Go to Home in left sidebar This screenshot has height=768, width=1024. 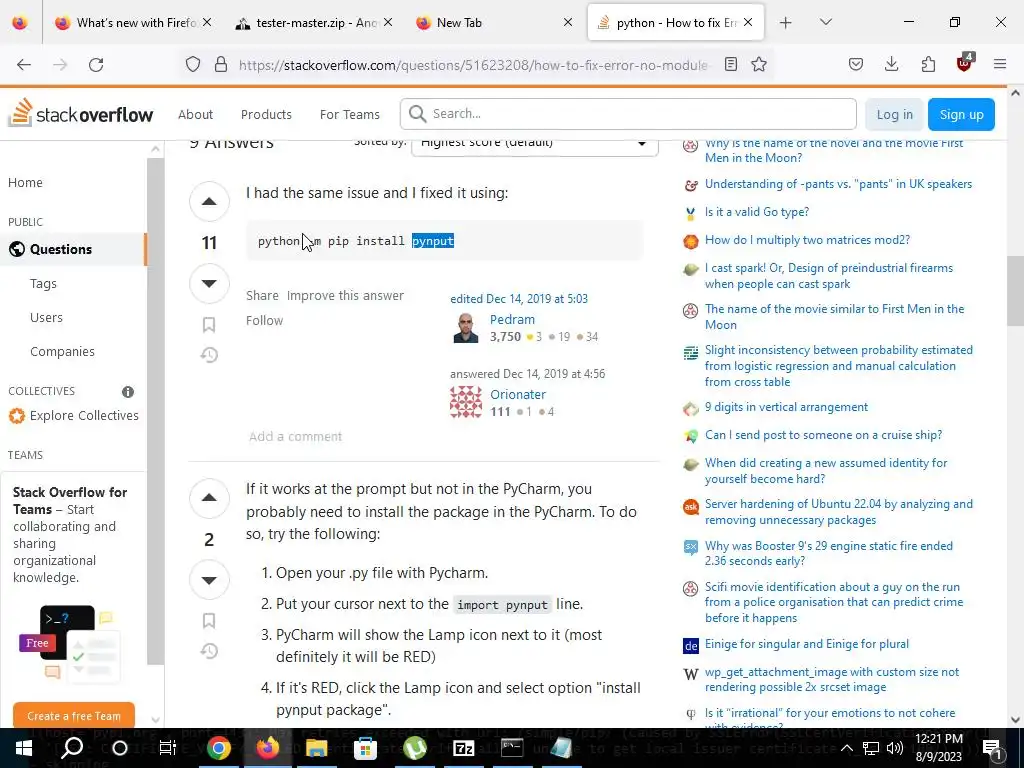click(25, 183)
